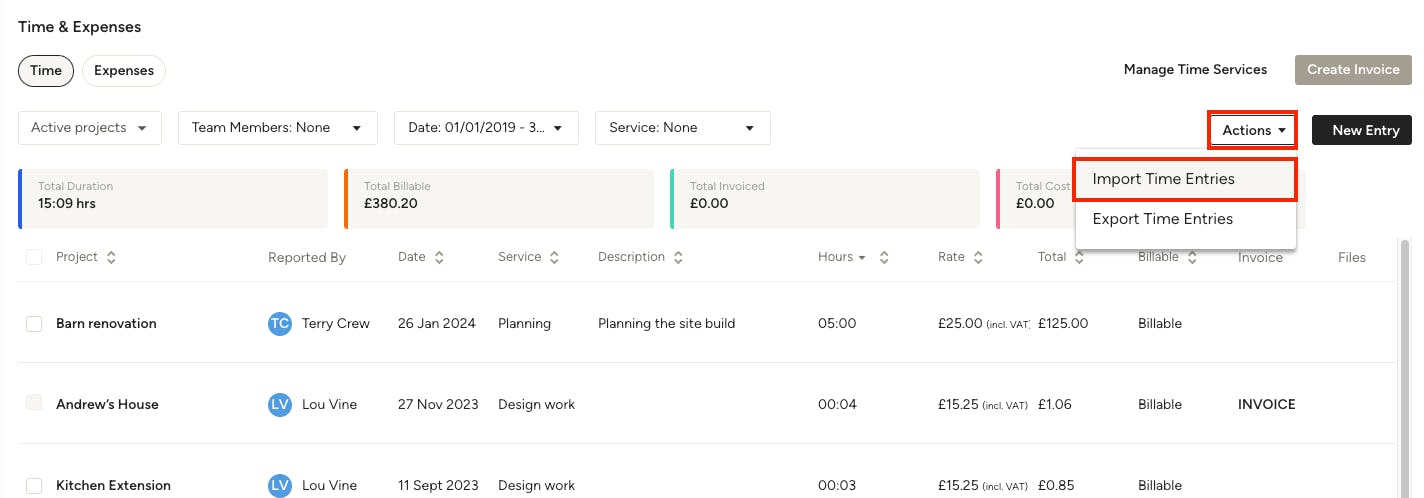Click the Invoice column header

(1260, 257)
